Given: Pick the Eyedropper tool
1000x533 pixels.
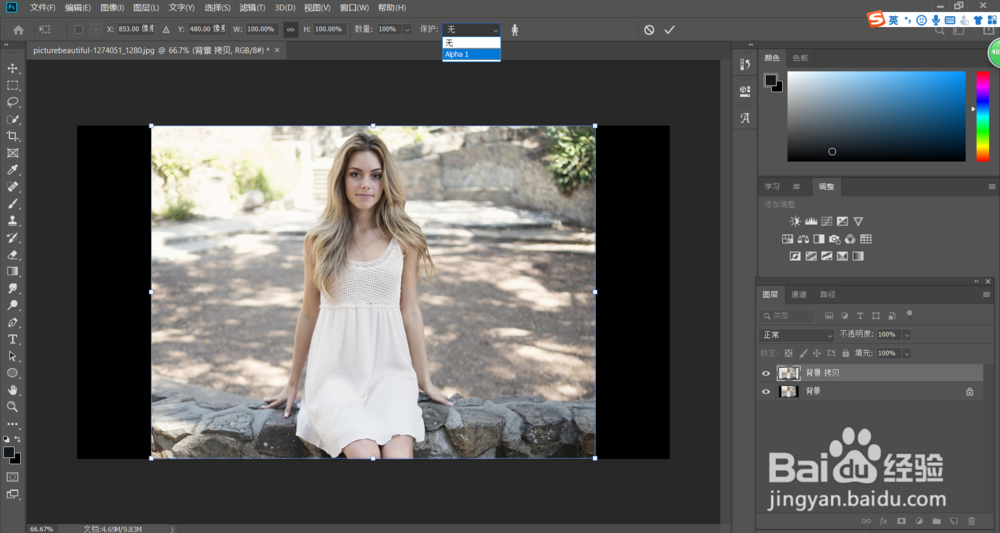Looking at the screenshot, I should 13,170.
